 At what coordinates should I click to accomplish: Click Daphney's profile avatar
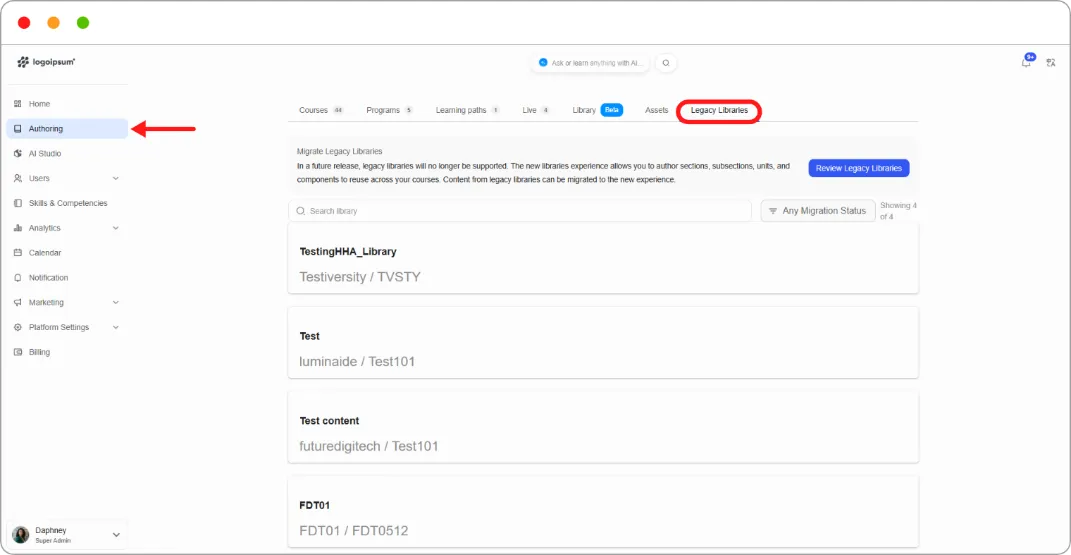[20, 535]
